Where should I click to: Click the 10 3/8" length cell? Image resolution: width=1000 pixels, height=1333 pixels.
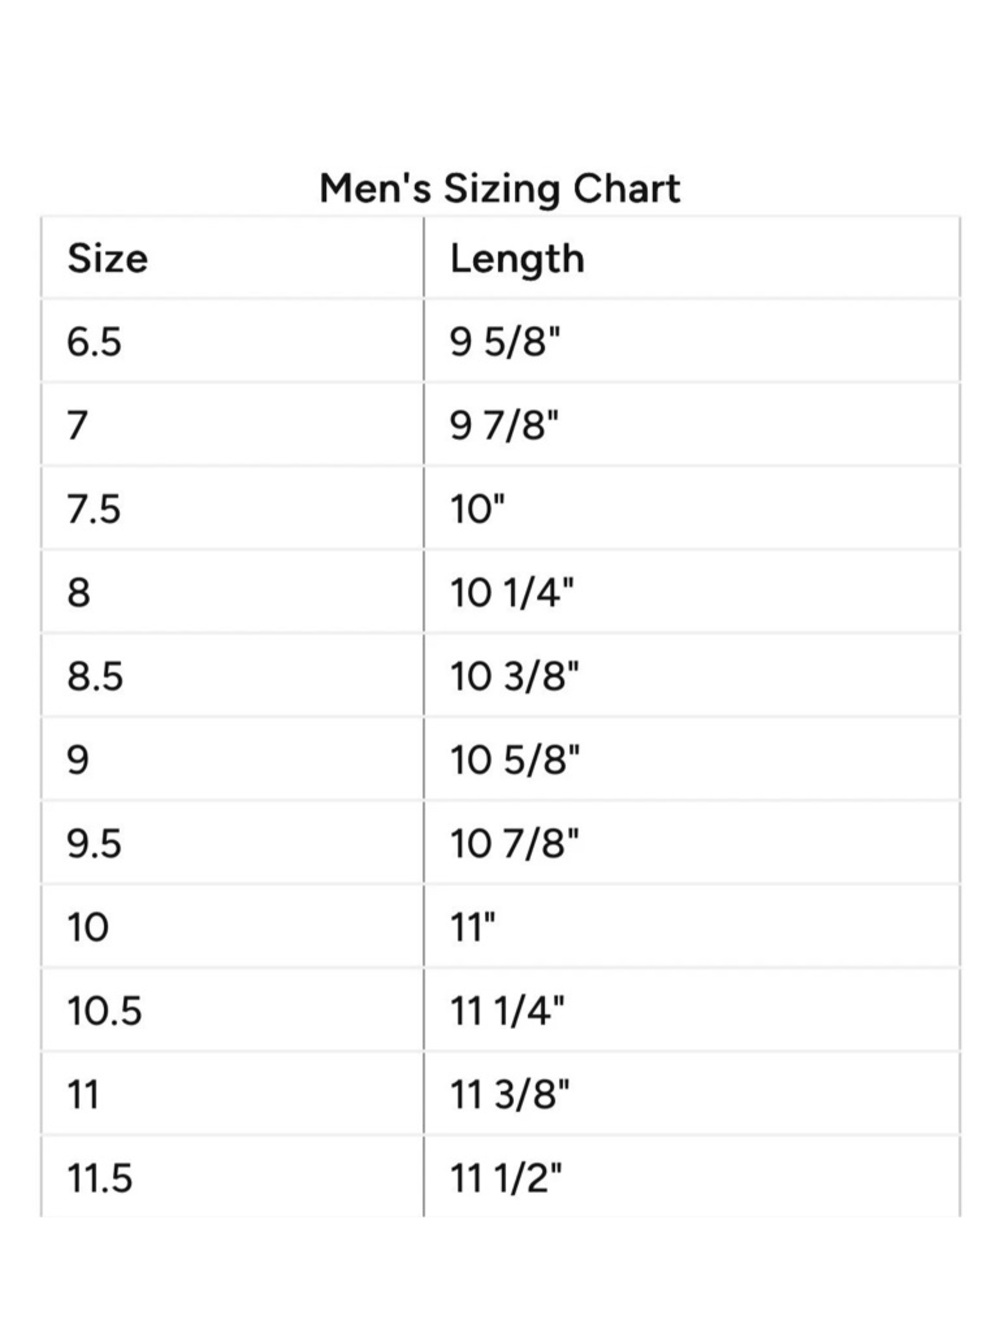[x=692, y=676]
